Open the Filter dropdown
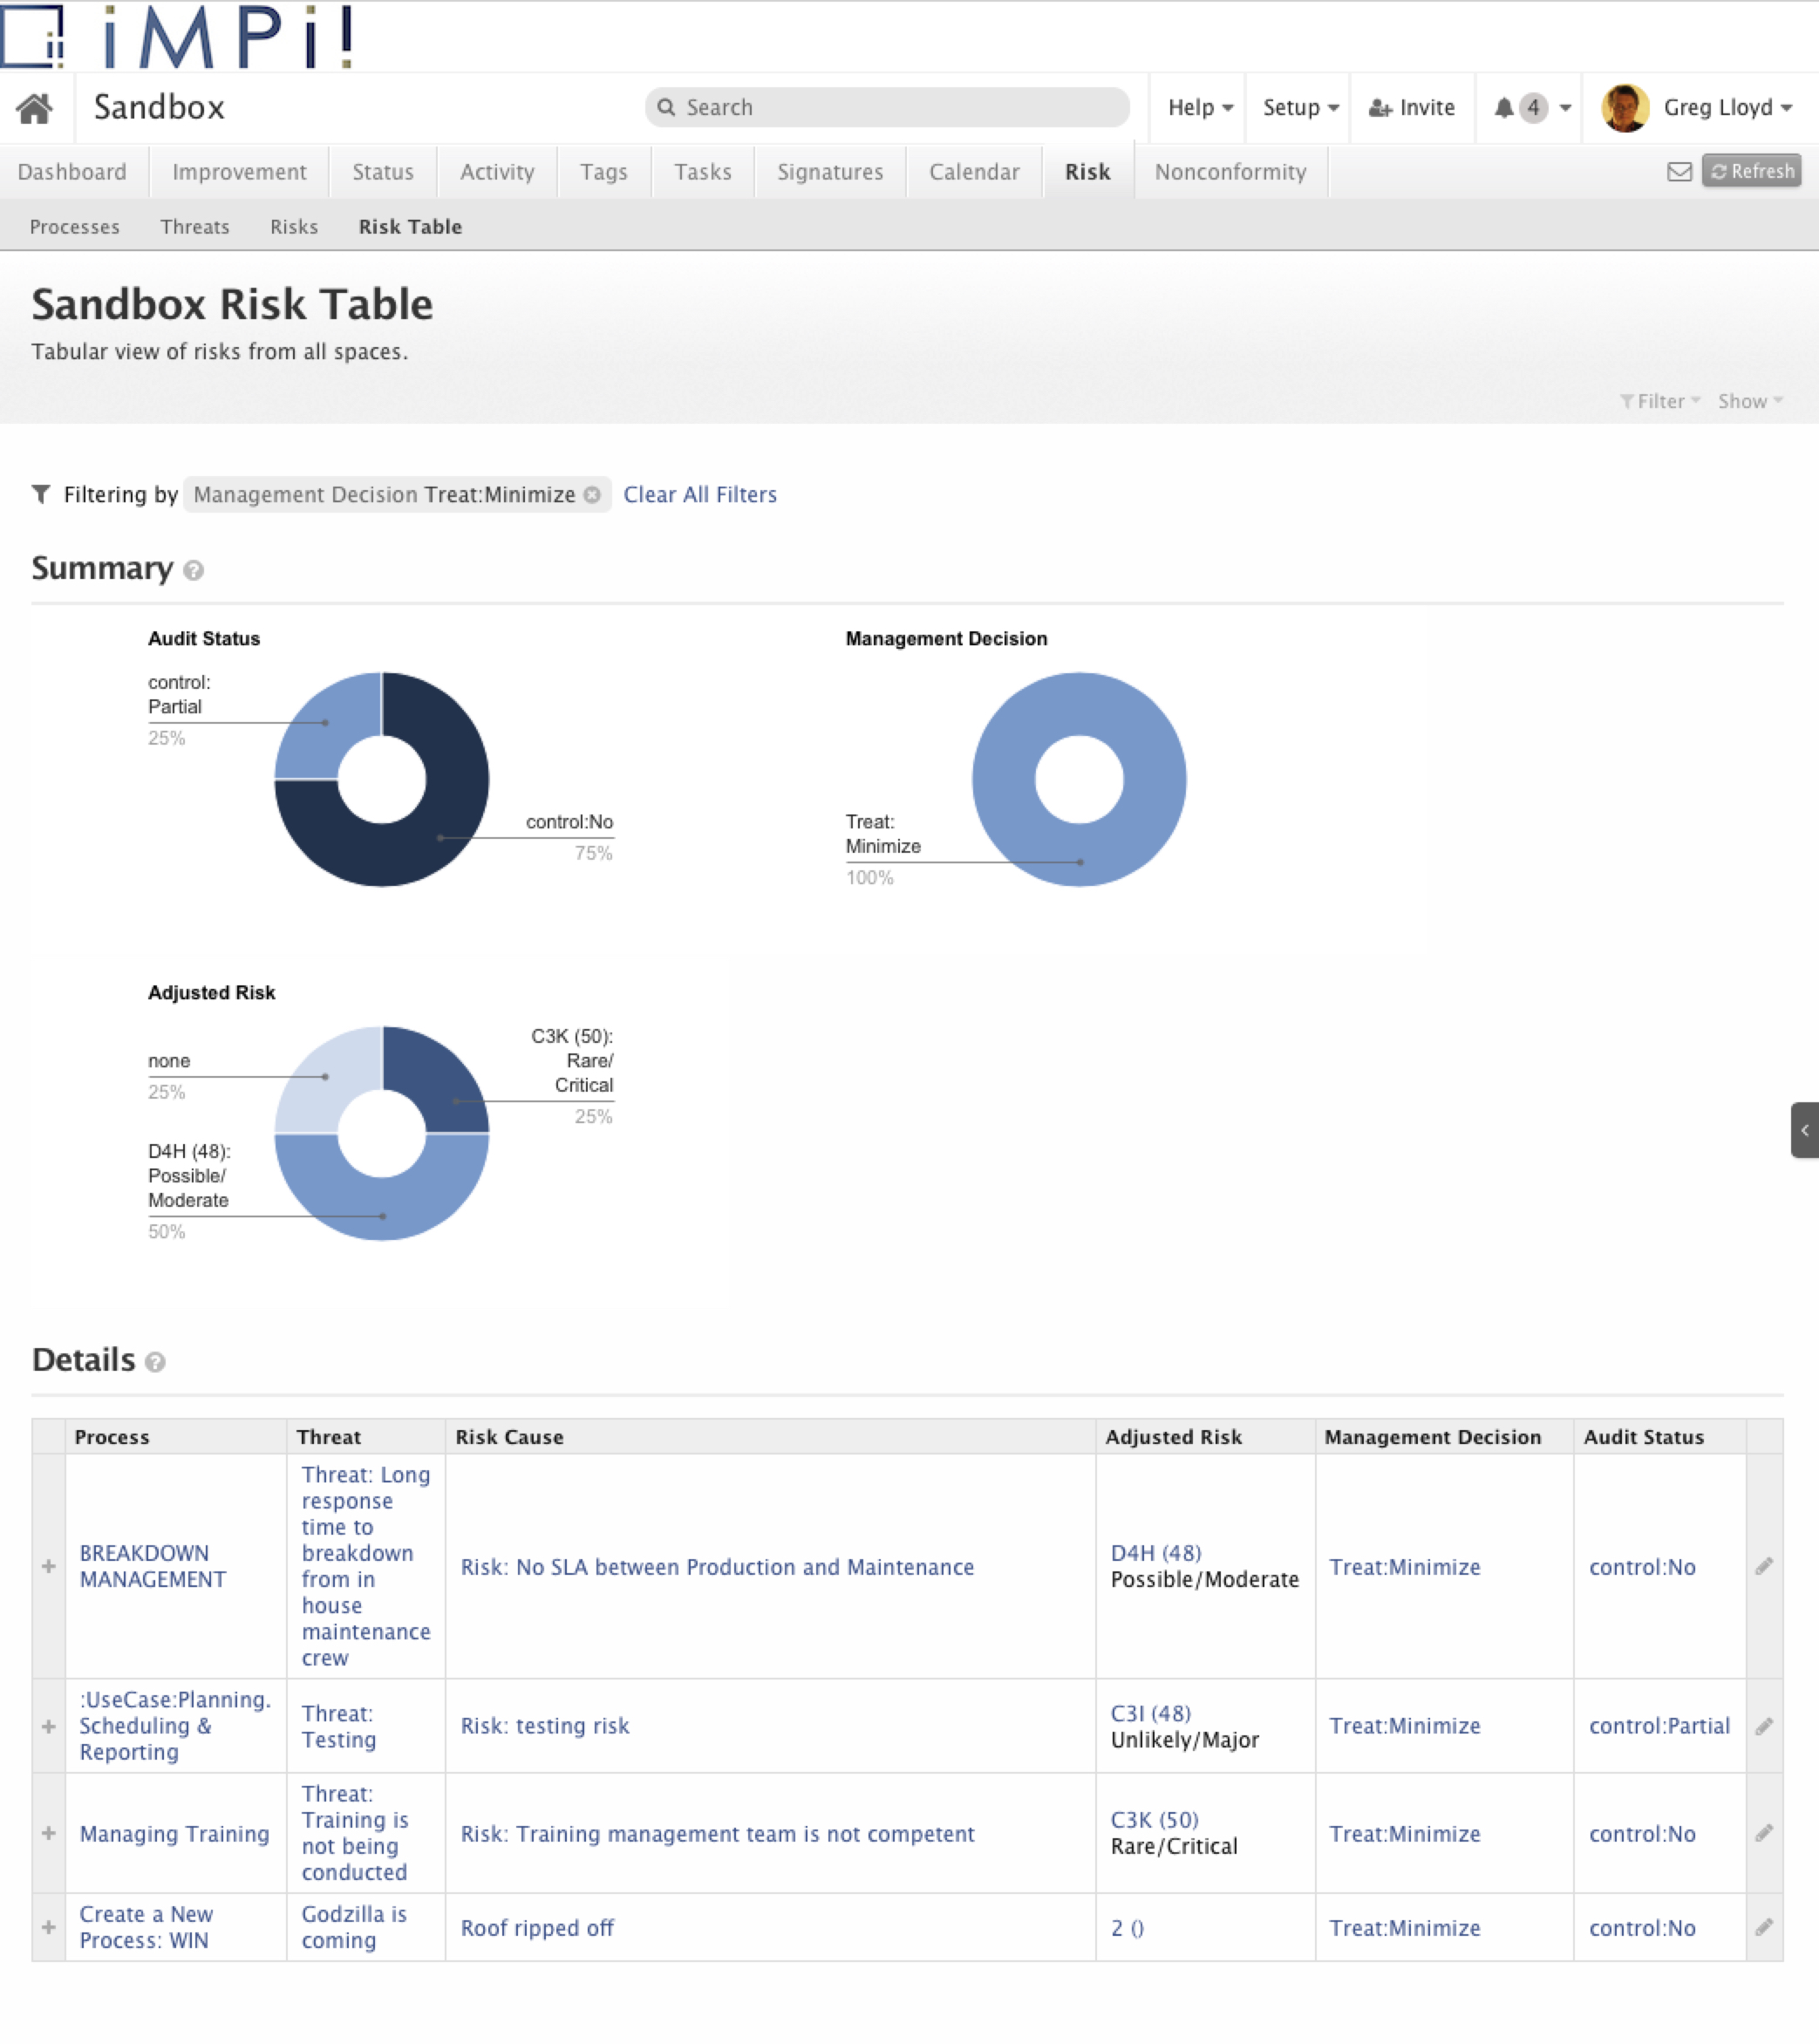This screenshot has width=1819, height=2044. point(1660,401)
